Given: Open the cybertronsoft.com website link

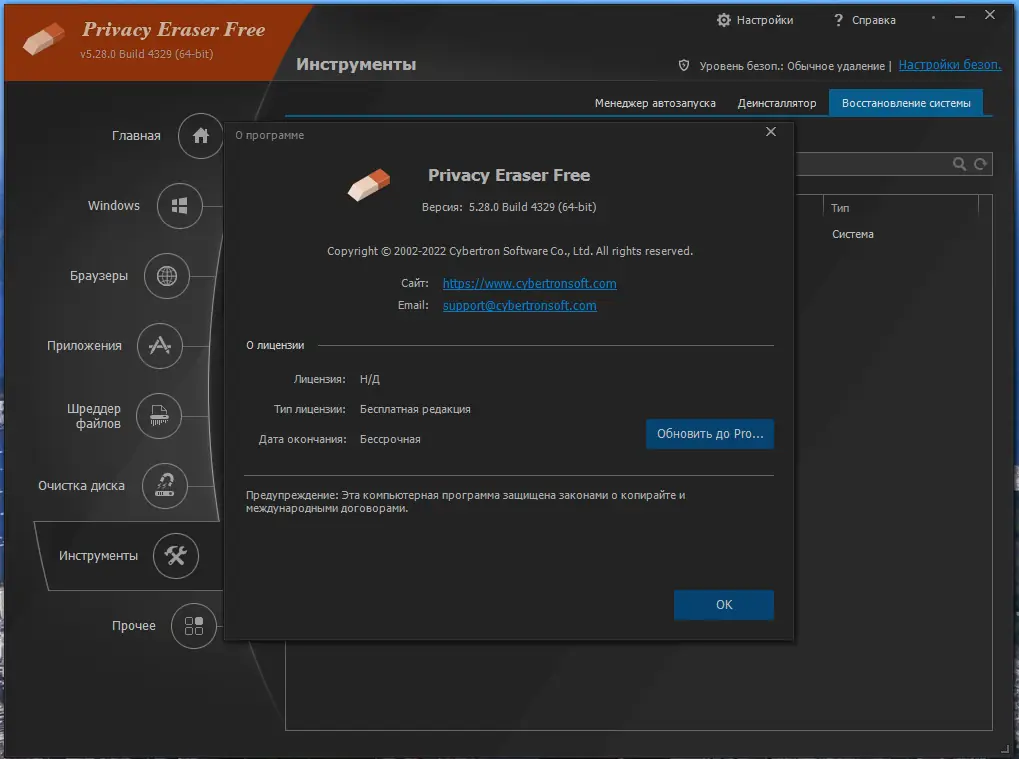Looking at the screenshot, I should click(x=530, y=283).
